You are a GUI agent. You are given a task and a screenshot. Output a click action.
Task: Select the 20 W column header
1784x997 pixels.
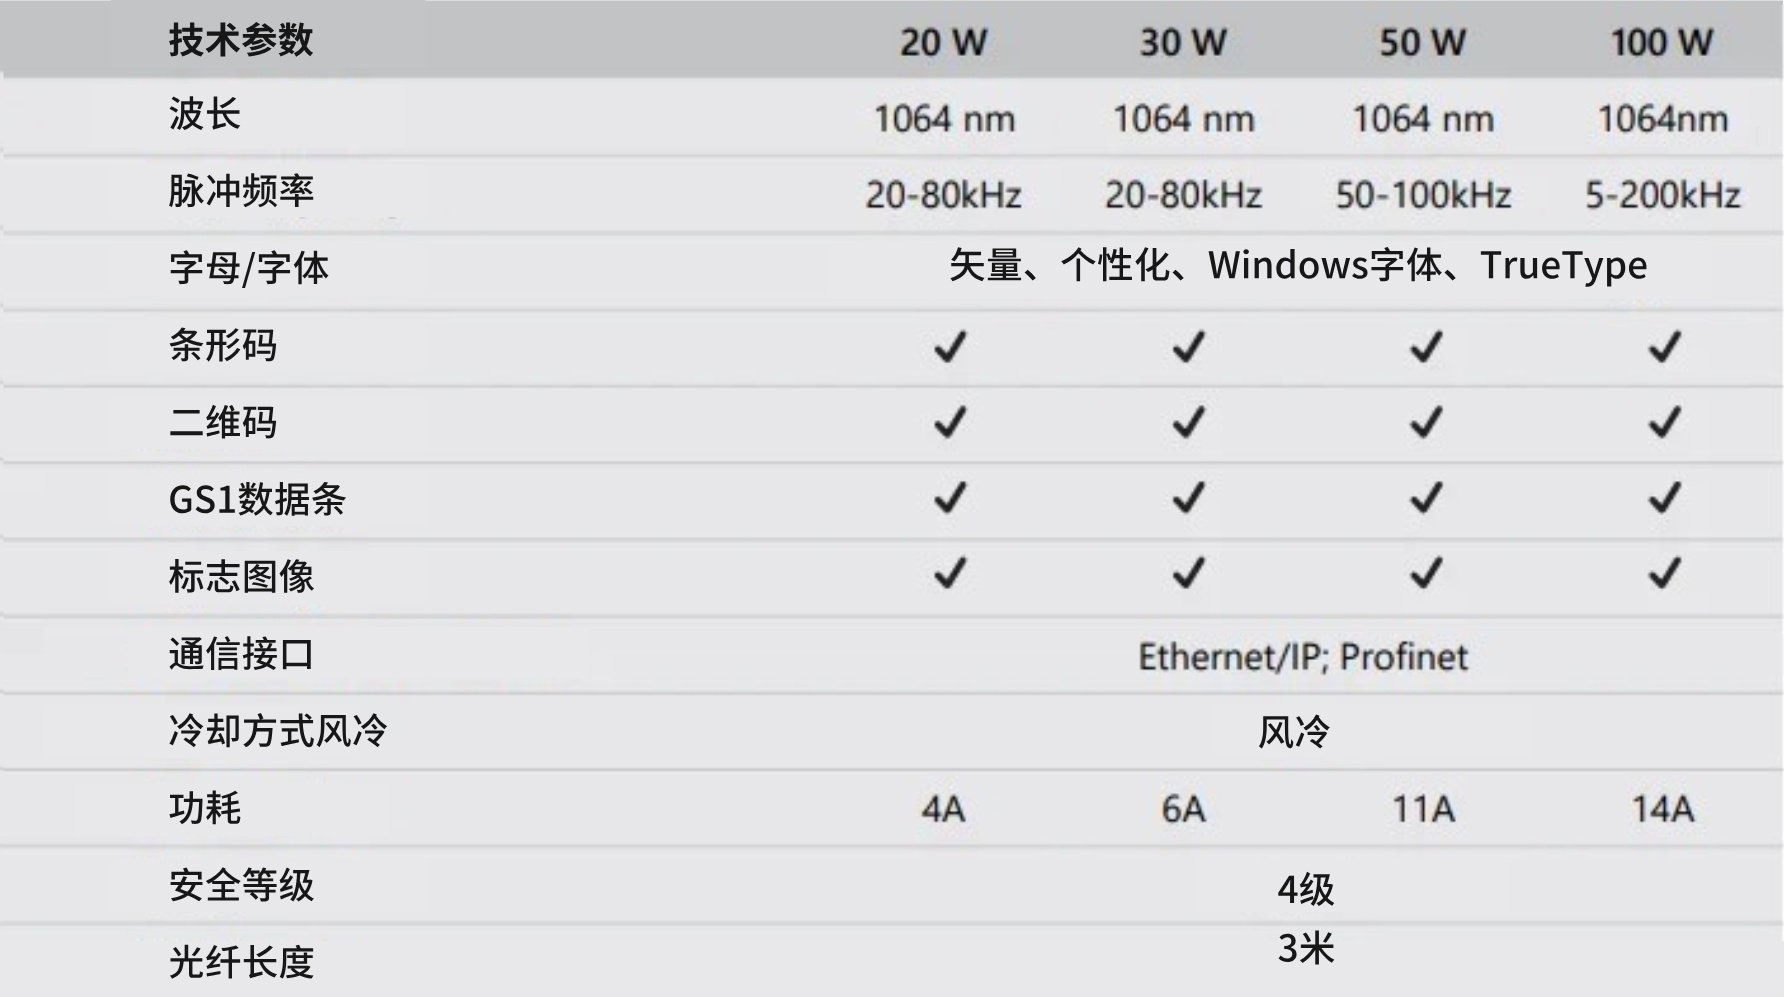(x=943, y=42)
